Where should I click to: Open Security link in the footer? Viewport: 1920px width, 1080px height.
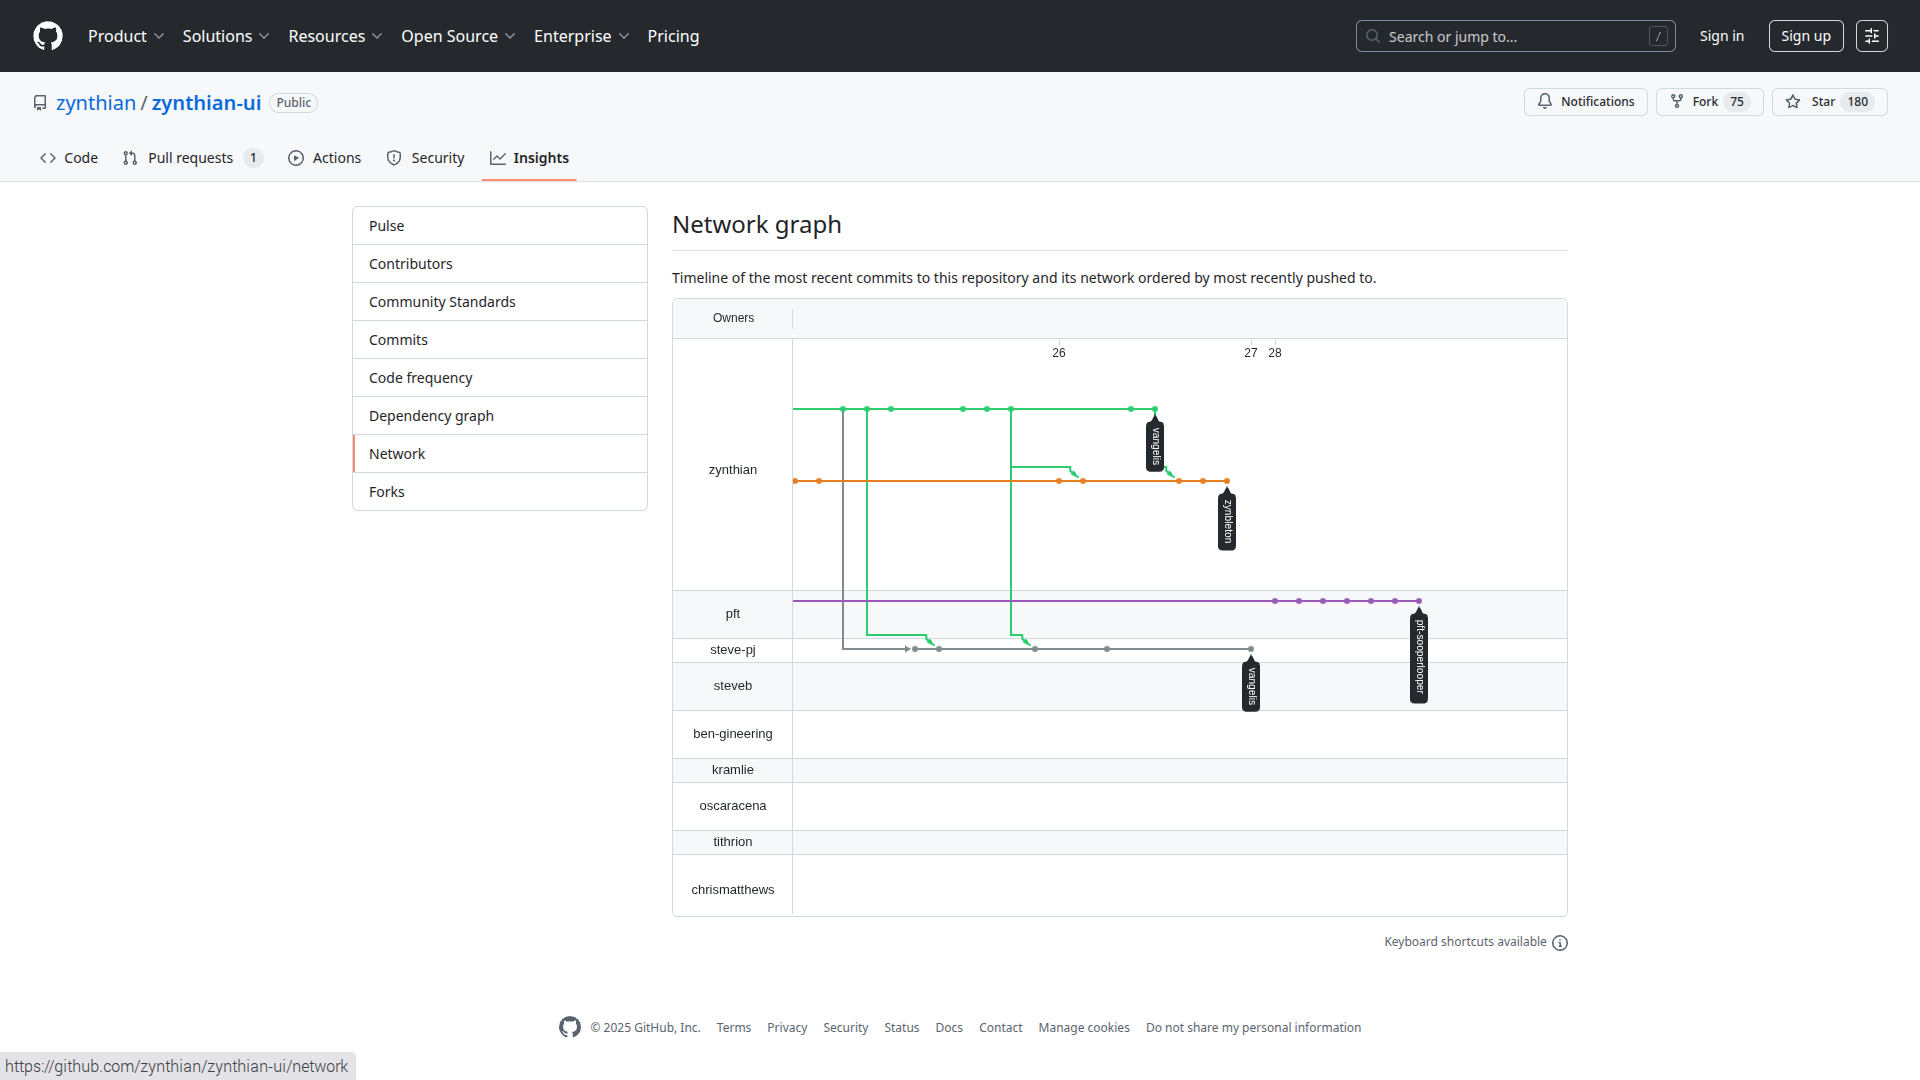[x=846, y=1028]
